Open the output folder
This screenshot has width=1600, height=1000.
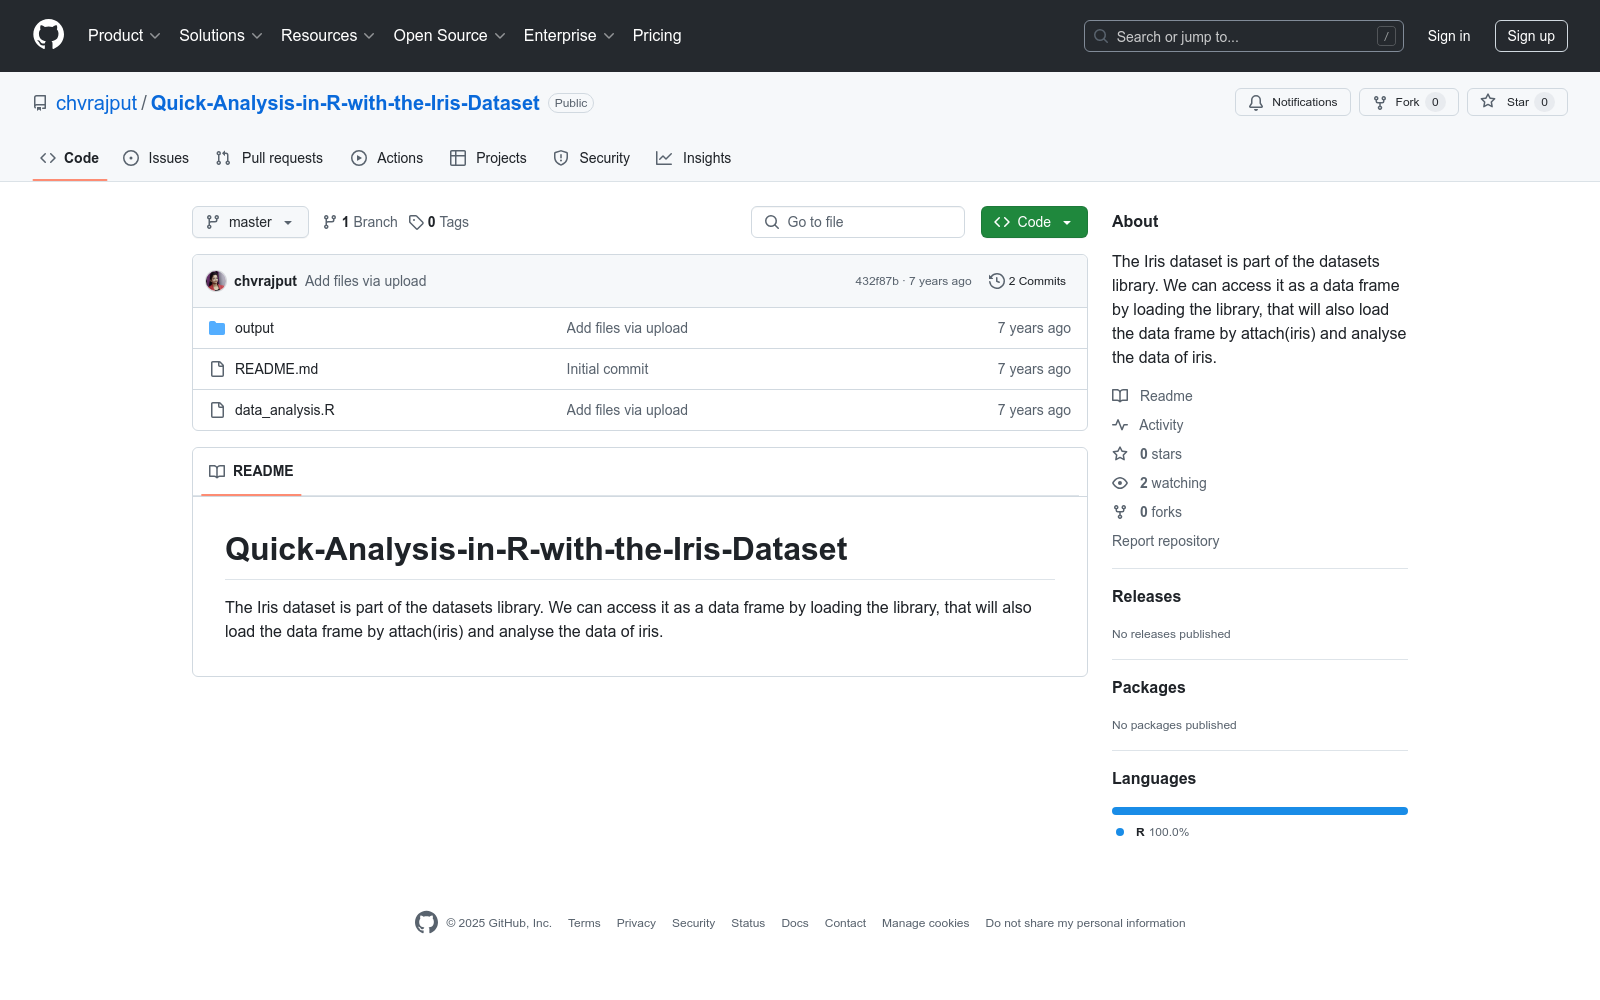tap(254, 328)
